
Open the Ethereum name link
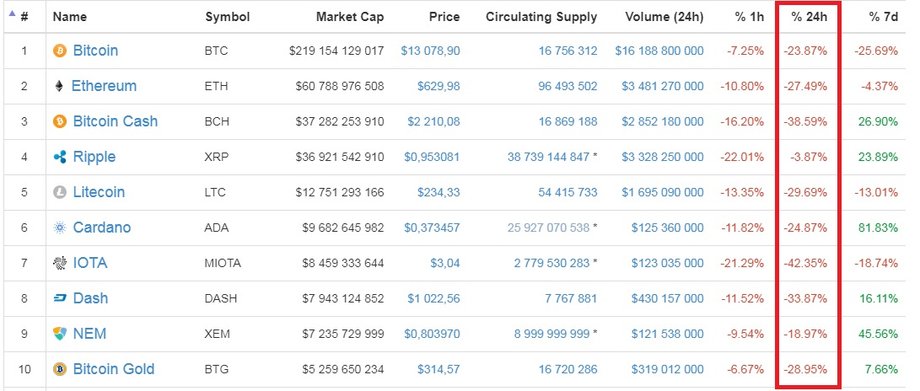click(104, 86)
